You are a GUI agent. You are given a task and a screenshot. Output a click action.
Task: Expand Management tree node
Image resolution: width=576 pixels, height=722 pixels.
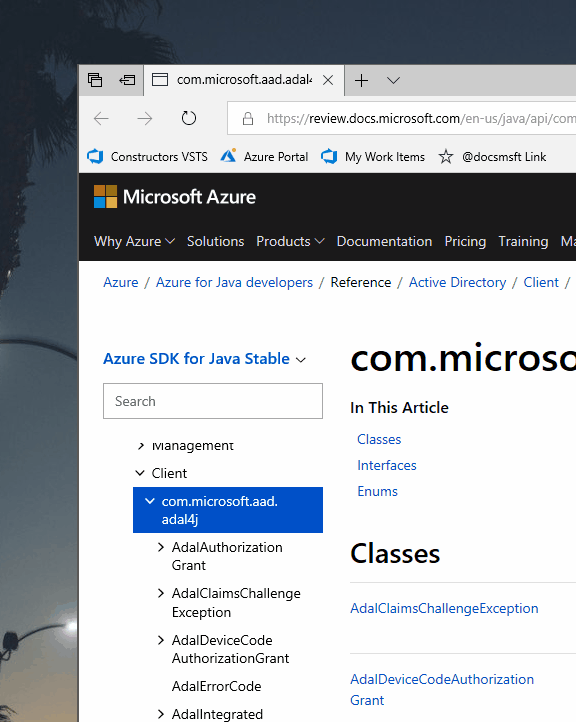click(x=141, y=446)
